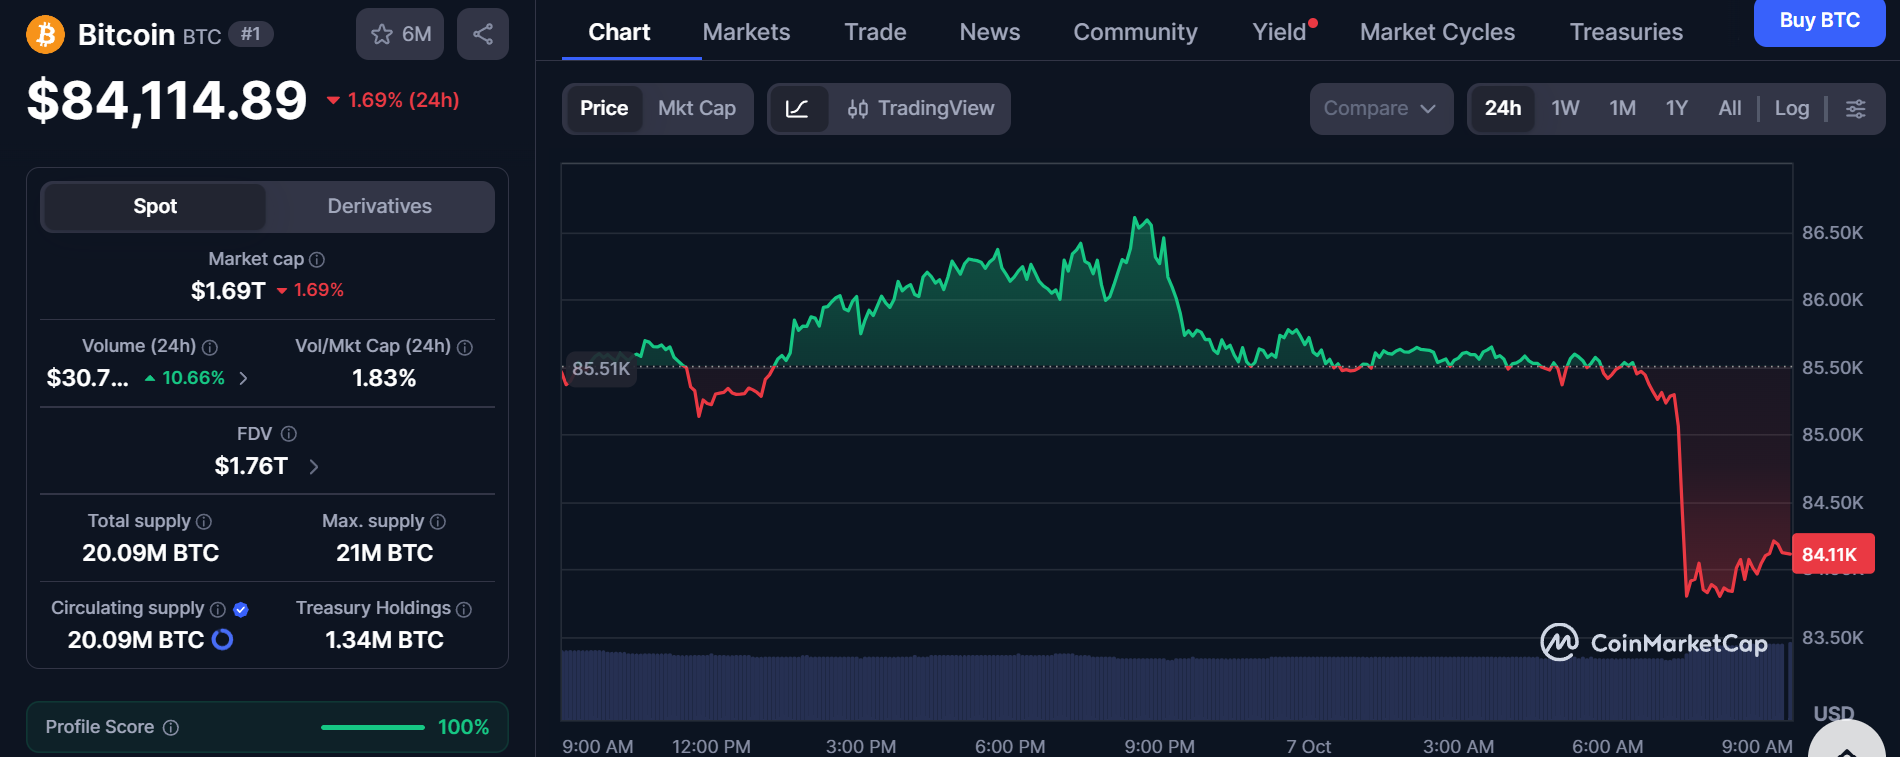Open Market Cycles tab

coord(1437,32)
